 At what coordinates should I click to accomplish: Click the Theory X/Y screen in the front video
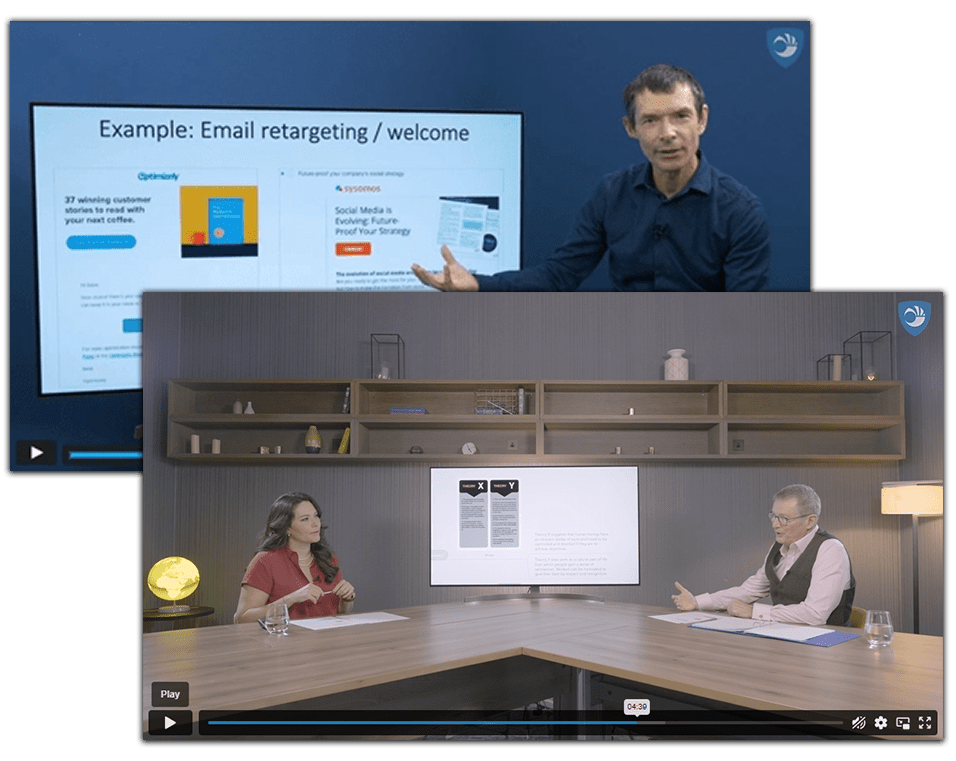point(534,526)
